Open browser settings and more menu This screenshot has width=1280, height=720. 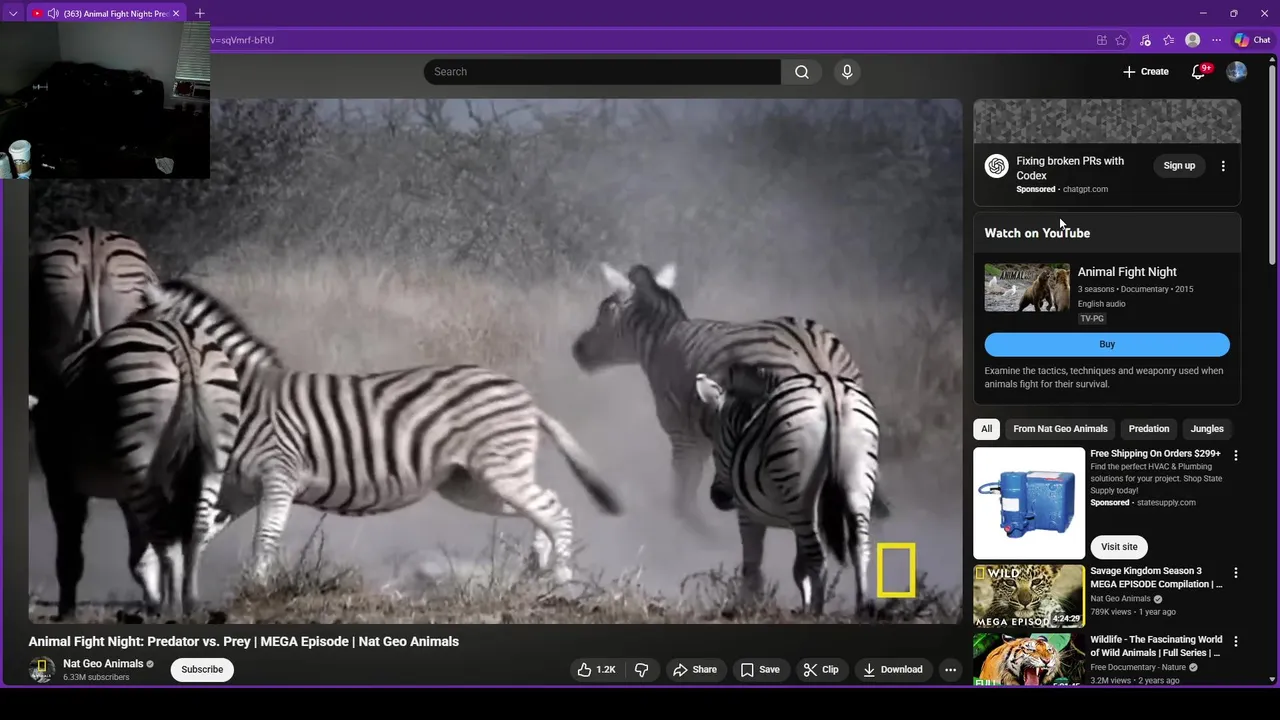coord(1216,40)
